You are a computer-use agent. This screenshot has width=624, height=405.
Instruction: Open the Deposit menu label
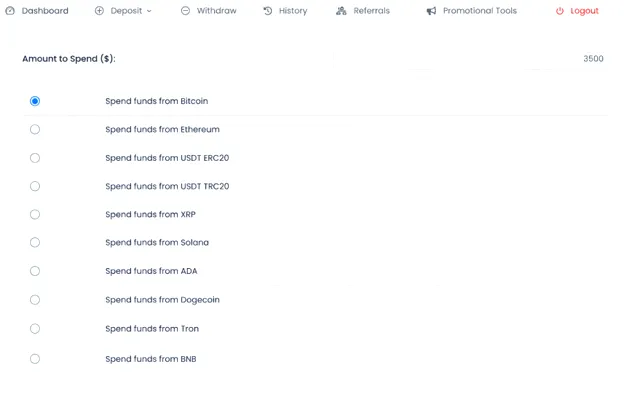tap(126, 11)
